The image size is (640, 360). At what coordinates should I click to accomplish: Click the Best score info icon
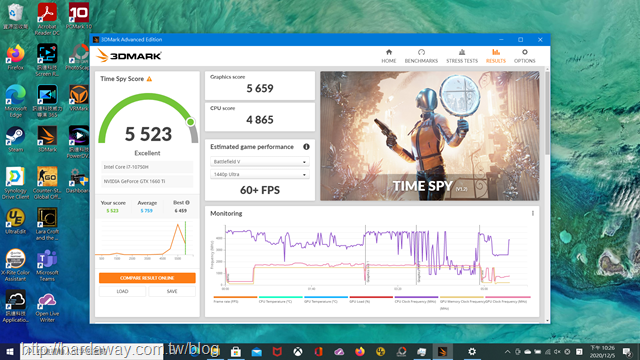coord(187,202)
